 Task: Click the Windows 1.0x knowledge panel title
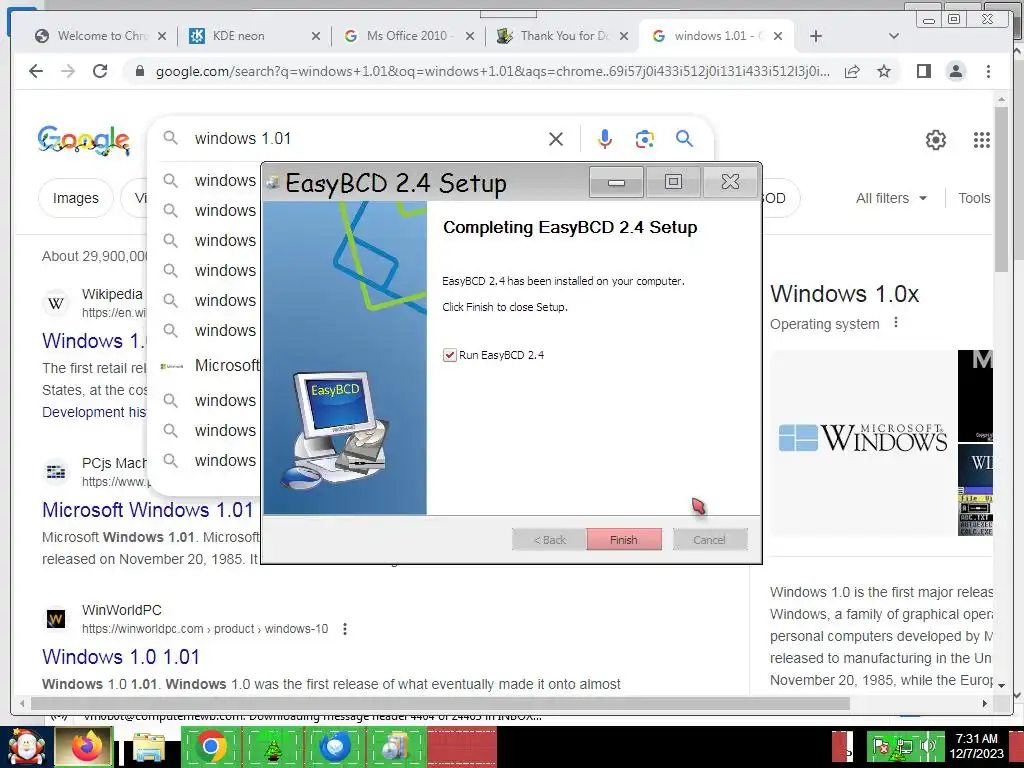click(x=844, y=294)
